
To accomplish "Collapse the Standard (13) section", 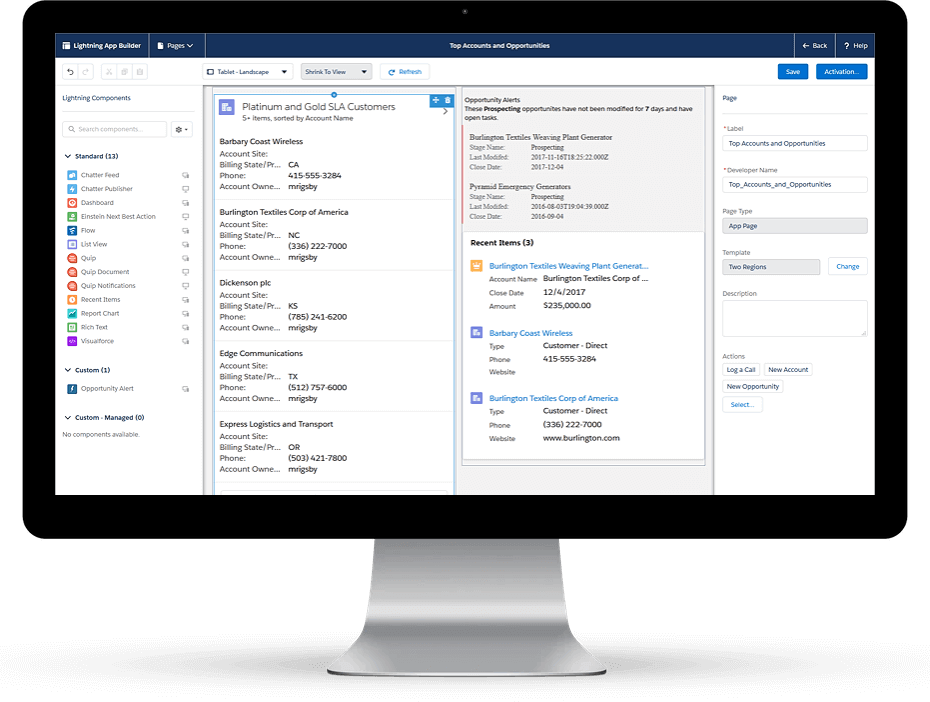I will [x=68, y=157].
